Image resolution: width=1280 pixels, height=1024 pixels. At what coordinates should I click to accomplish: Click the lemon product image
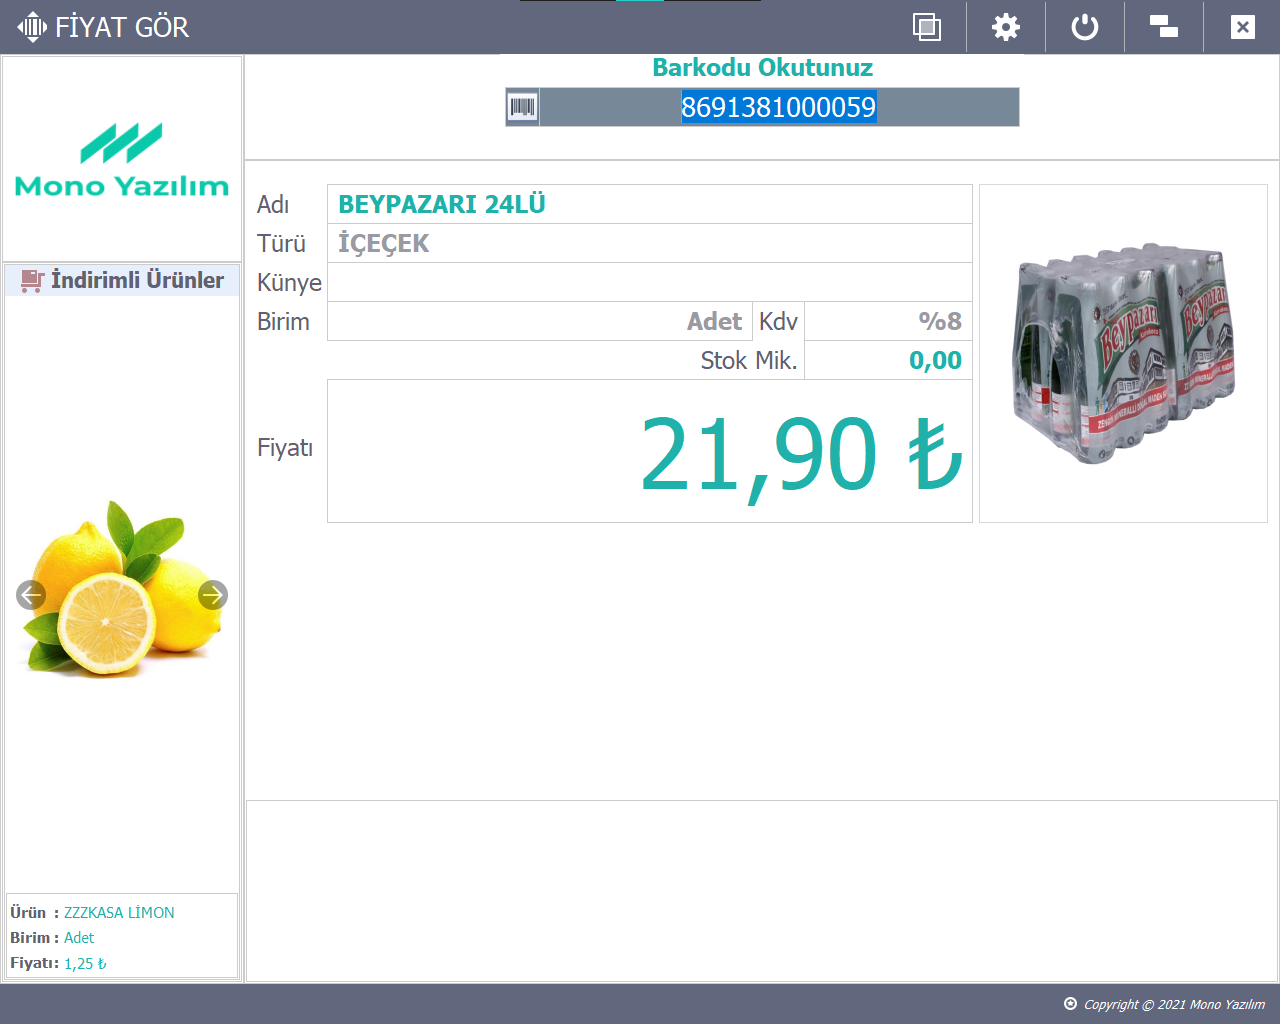[x=121, y=590]
